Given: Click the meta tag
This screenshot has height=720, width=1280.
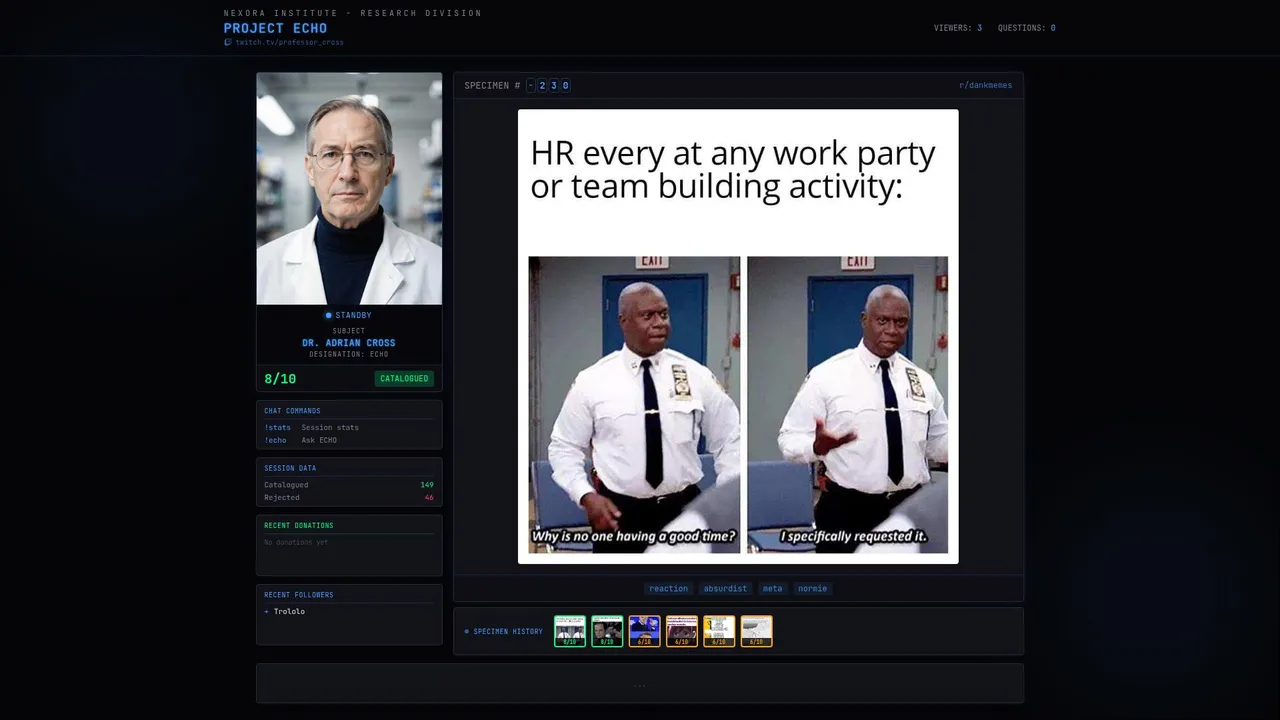Looking at the screenshot, I should coord(772,588).
